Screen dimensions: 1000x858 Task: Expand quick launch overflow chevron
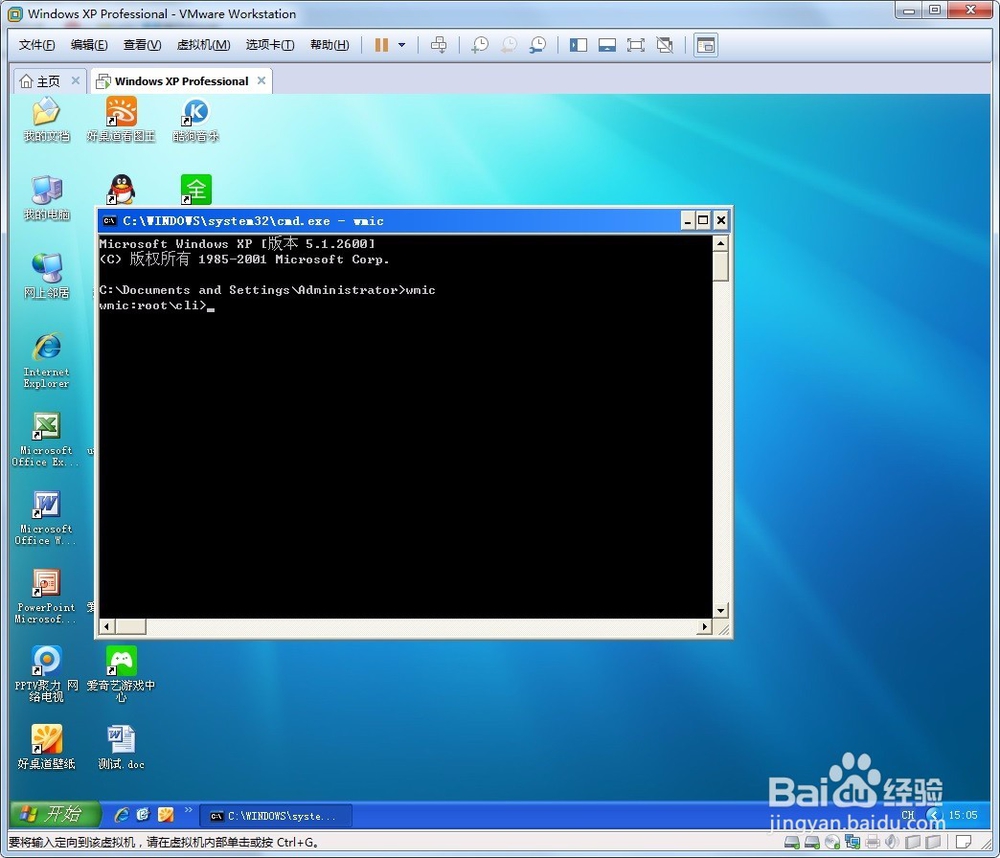tap(188, 810)
